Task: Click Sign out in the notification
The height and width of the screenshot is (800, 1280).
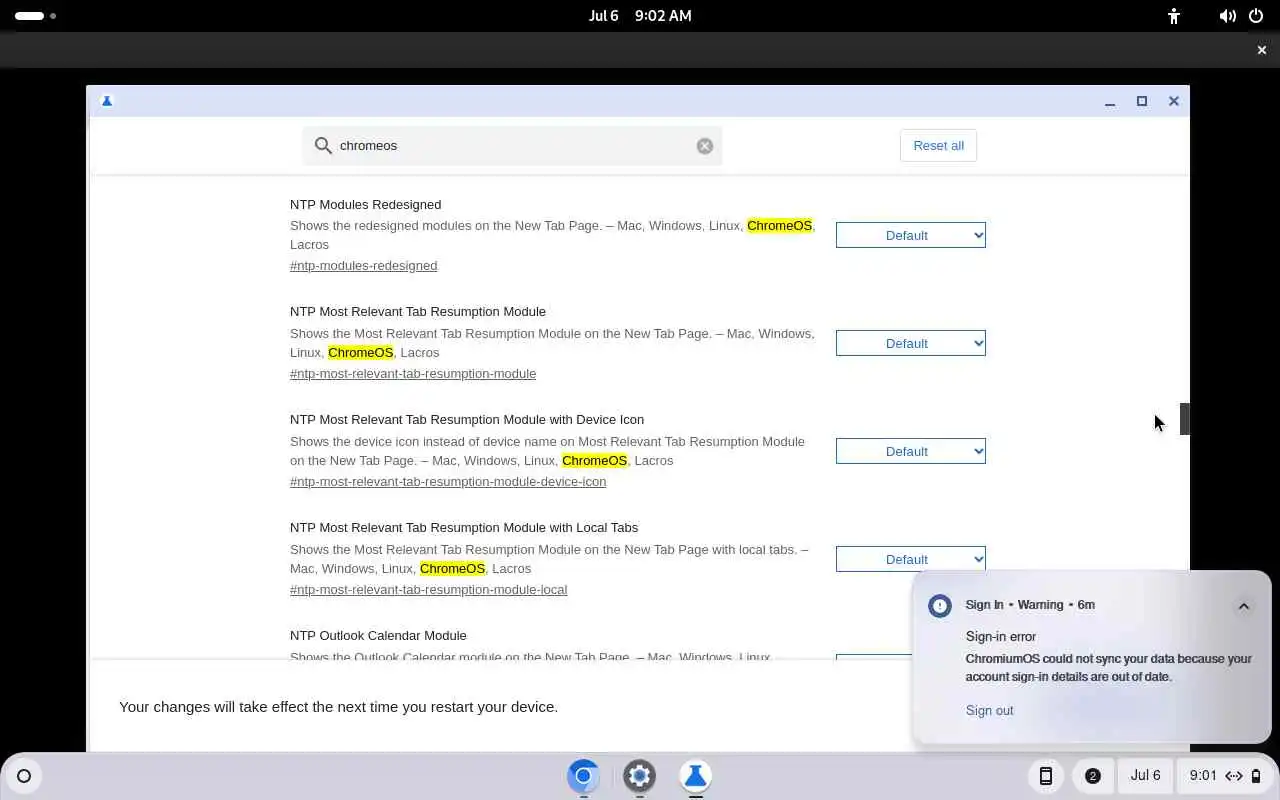Action: pyautogui.click(x=989, y=711)
